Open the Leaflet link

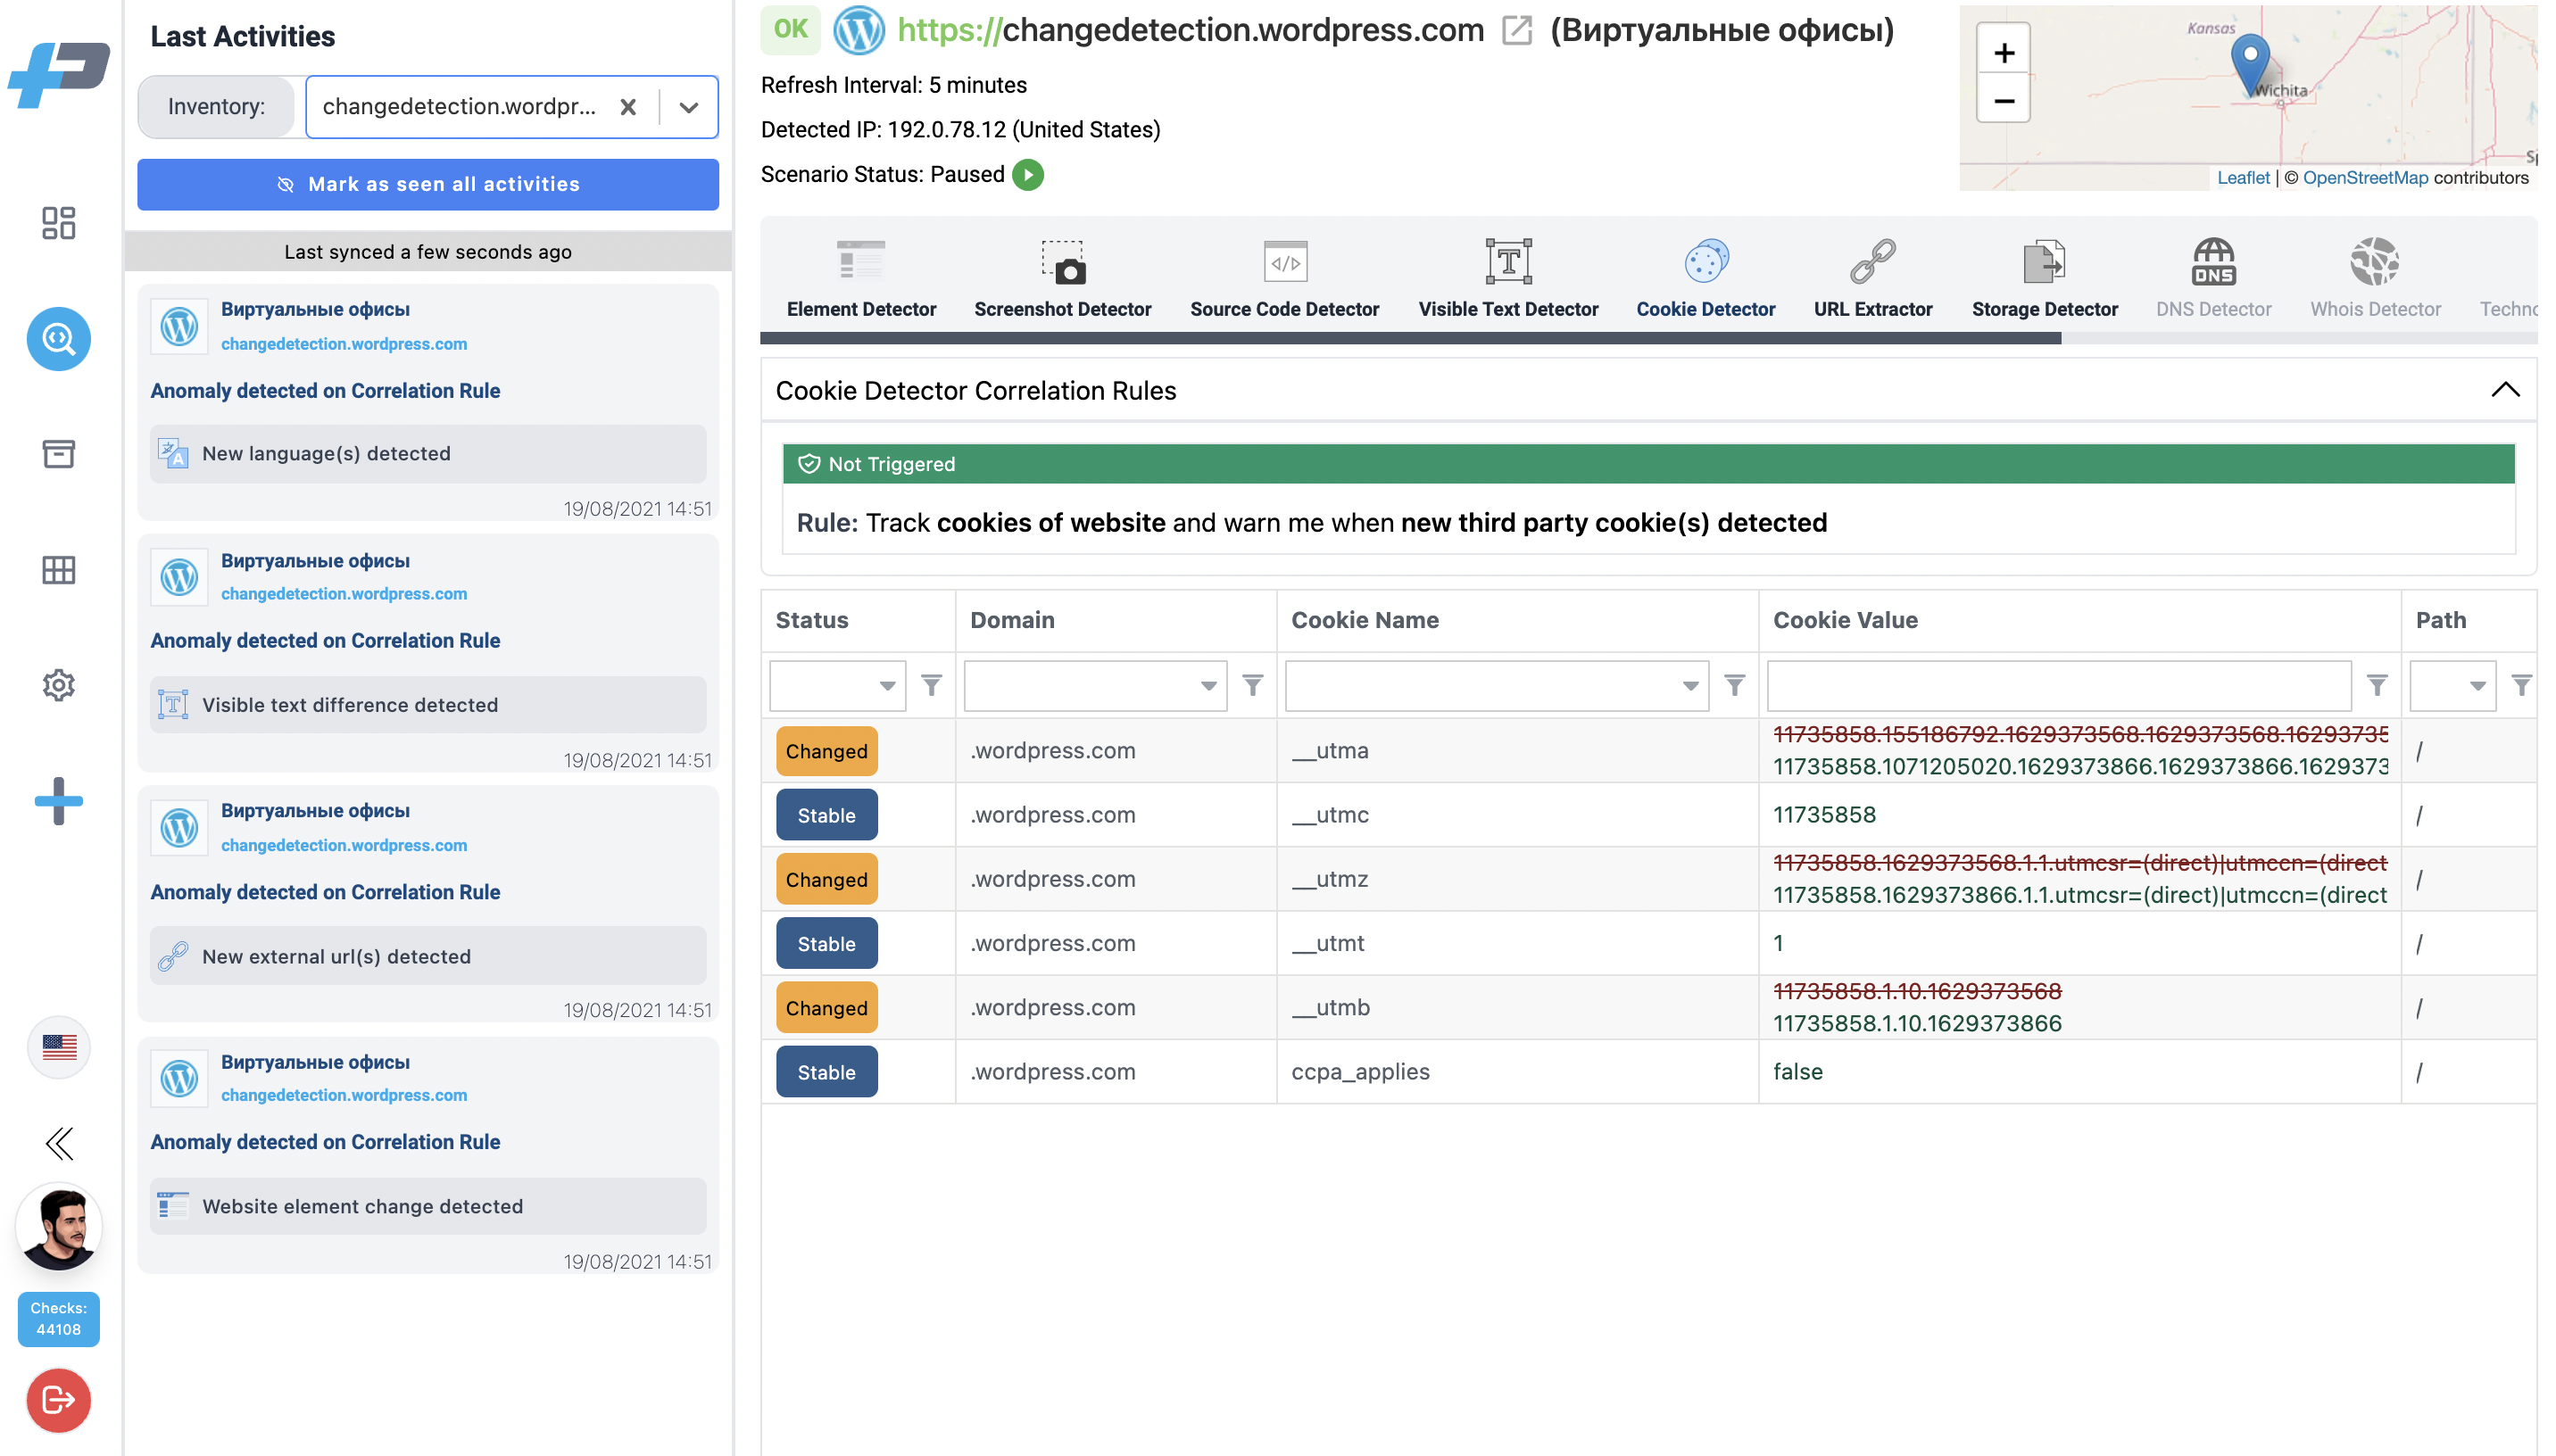point(2243,177)
